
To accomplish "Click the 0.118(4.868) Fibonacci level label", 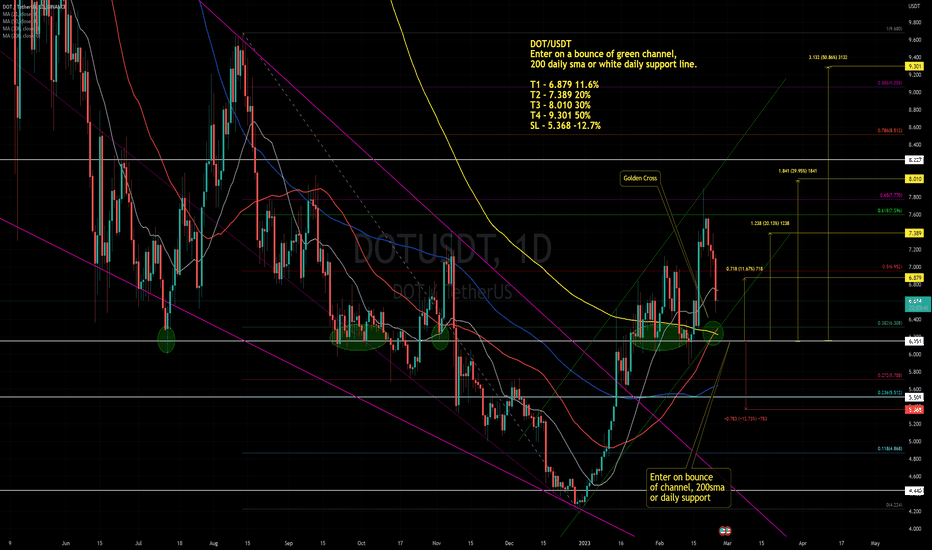I will coord(890,449).
